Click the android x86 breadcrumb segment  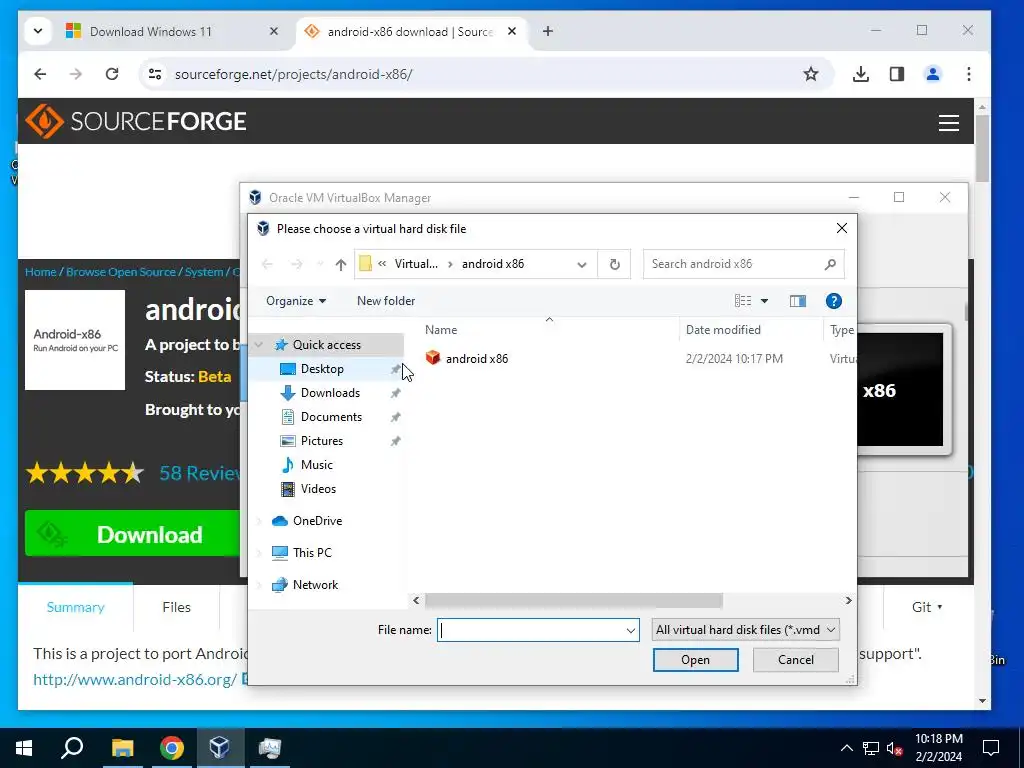[x=493, y=264]
